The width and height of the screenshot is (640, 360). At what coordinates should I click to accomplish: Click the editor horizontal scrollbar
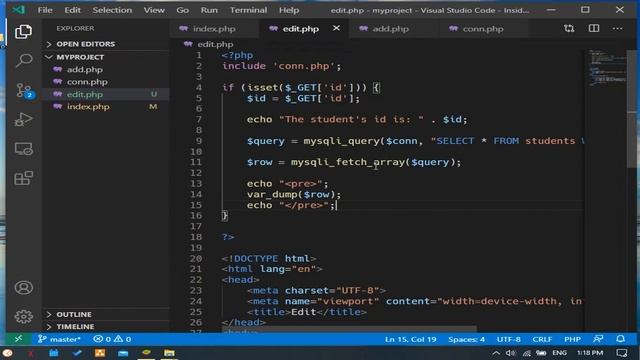point(349,329)
